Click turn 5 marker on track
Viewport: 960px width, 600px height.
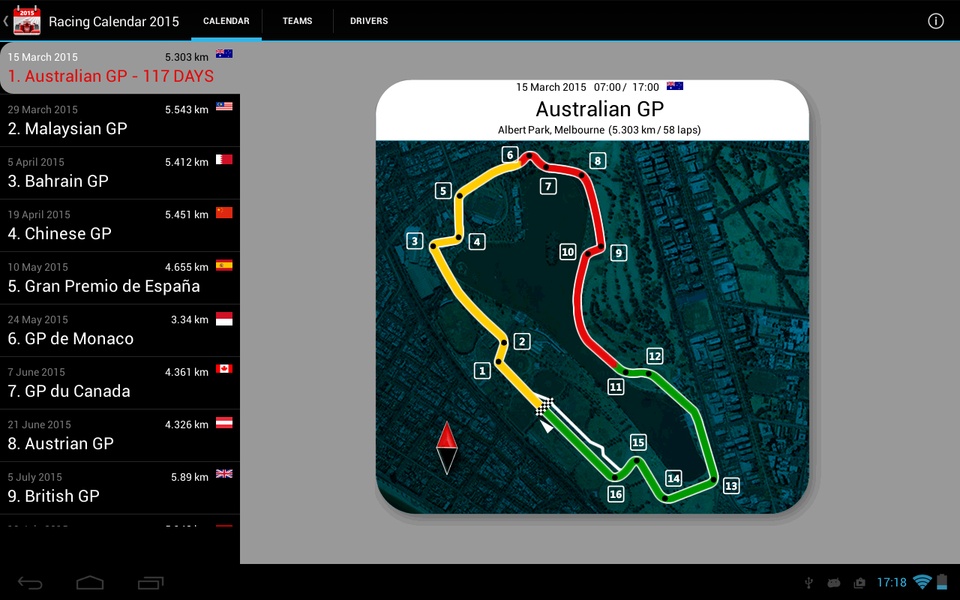tap(443, 190)
